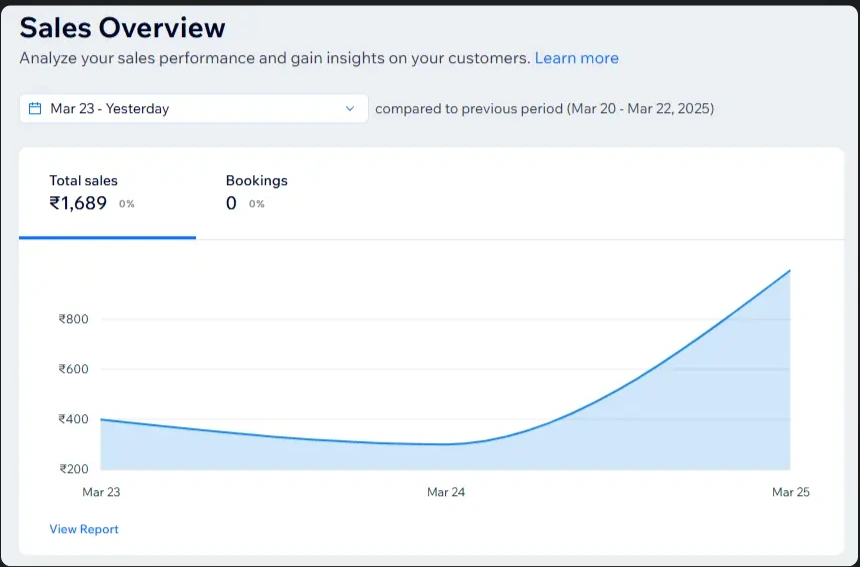Click the Mar 23 x-axis label
Viewport: 860px width, 567px height.
(101, 492)
